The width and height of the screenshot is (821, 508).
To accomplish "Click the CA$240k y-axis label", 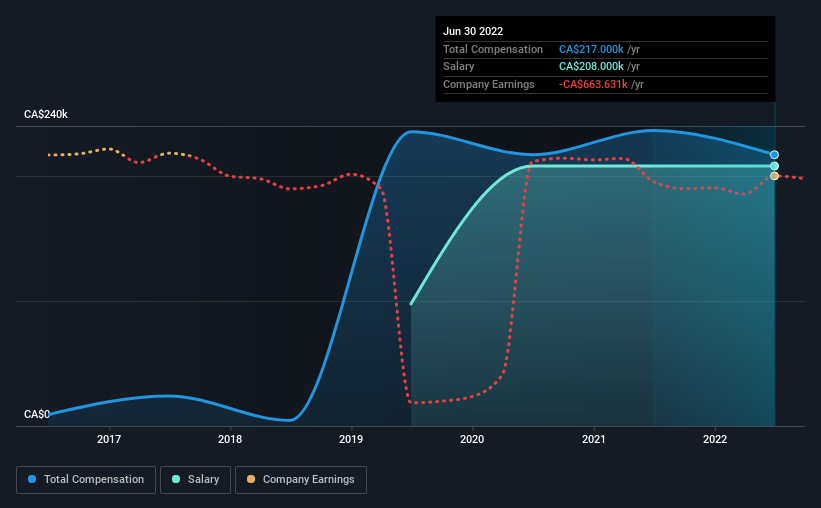I will [46, 114].
